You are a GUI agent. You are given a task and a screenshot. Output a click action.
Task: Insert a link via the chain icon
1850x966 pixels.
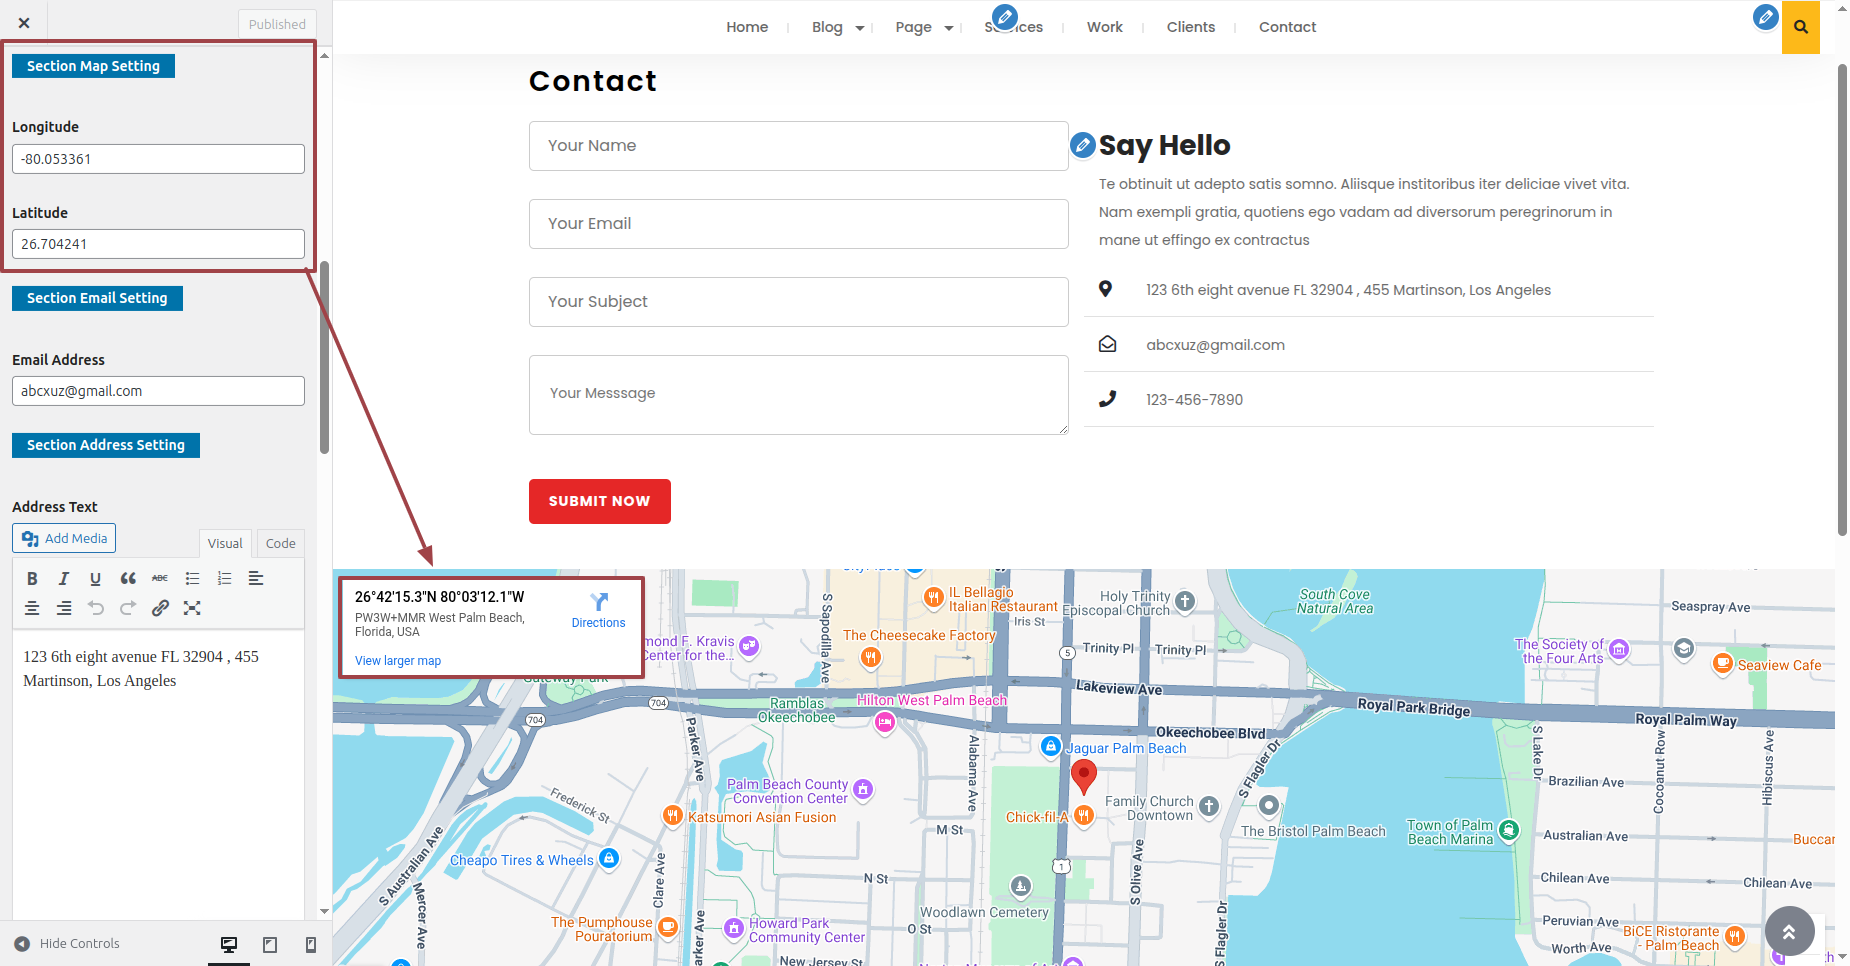pos(160,608)
